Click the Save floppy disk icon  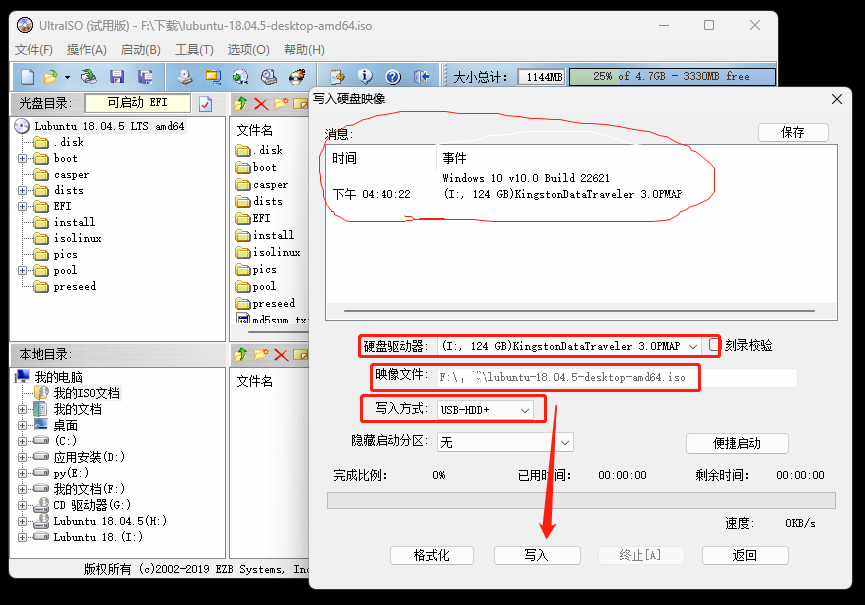click(117, 77)
